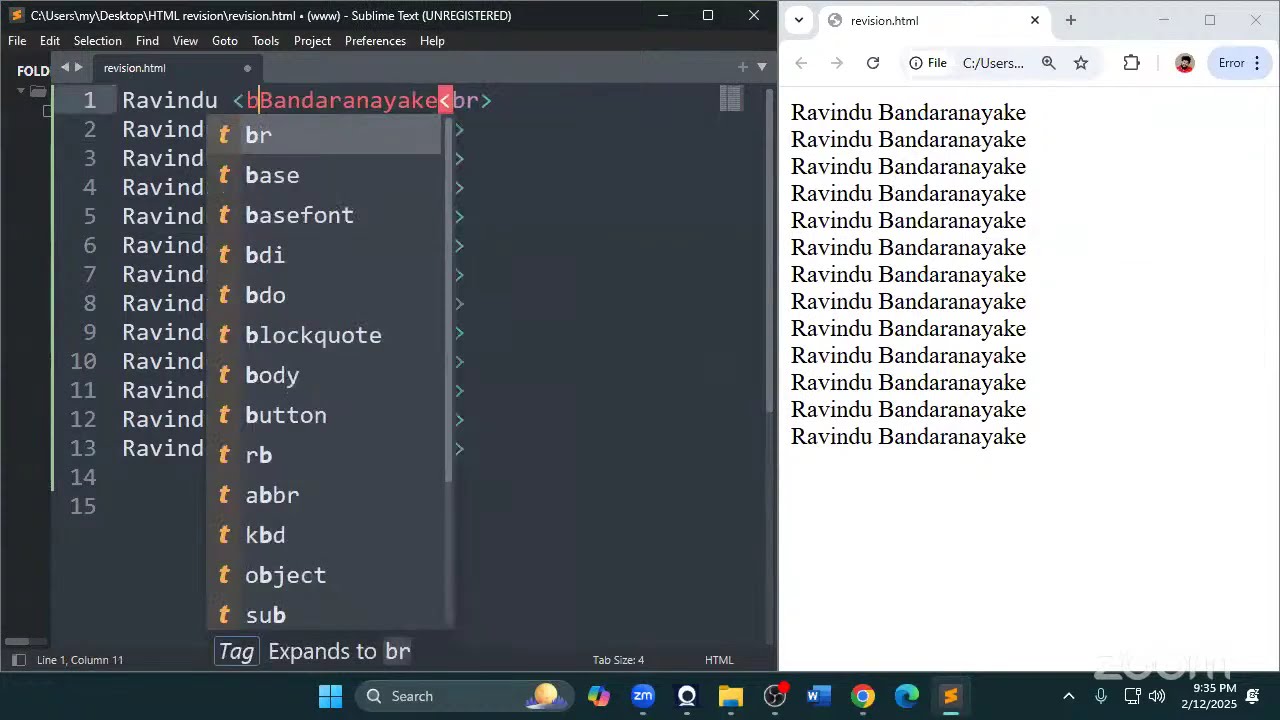
Task: Change Tab Size: 4 setting
Action: 618,660
